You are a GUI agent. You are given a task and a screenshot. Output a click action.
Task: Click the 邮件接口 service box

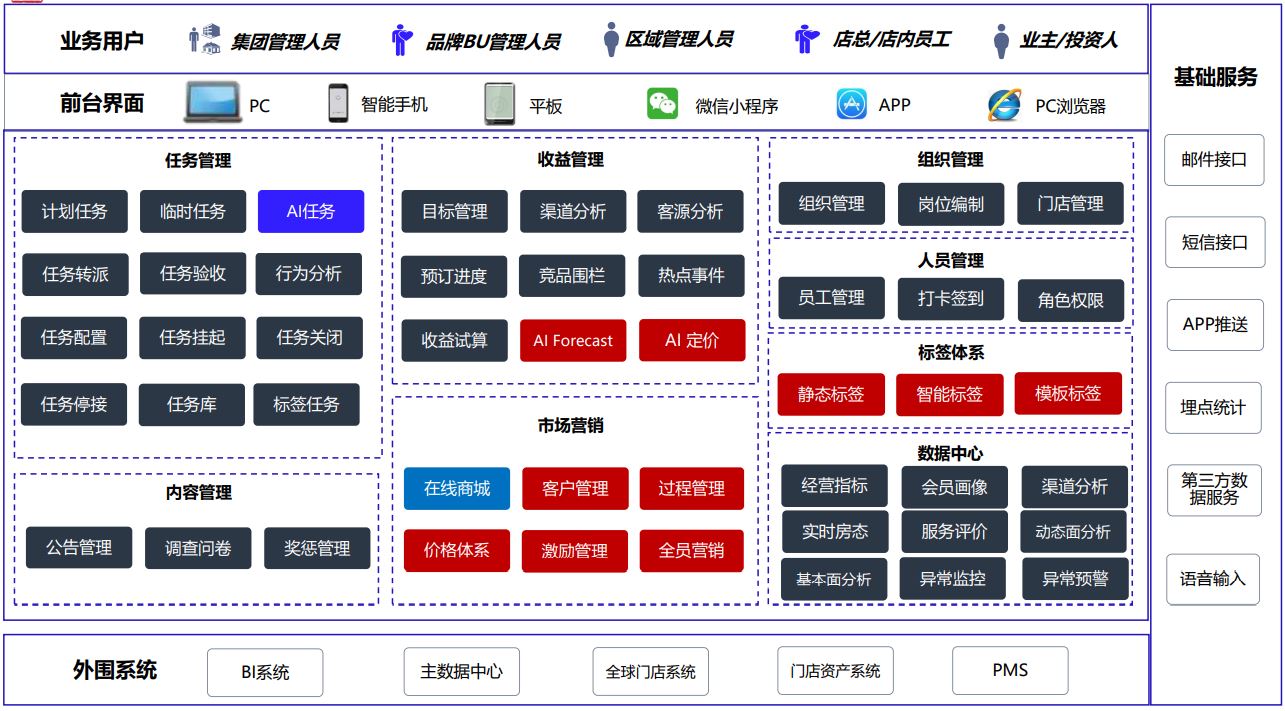click(1214, 160)
